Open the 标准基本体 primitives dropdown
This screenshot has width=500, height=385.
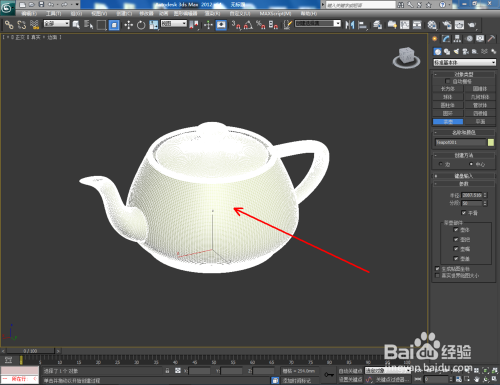pyautogui.click(x=465, y=62)
